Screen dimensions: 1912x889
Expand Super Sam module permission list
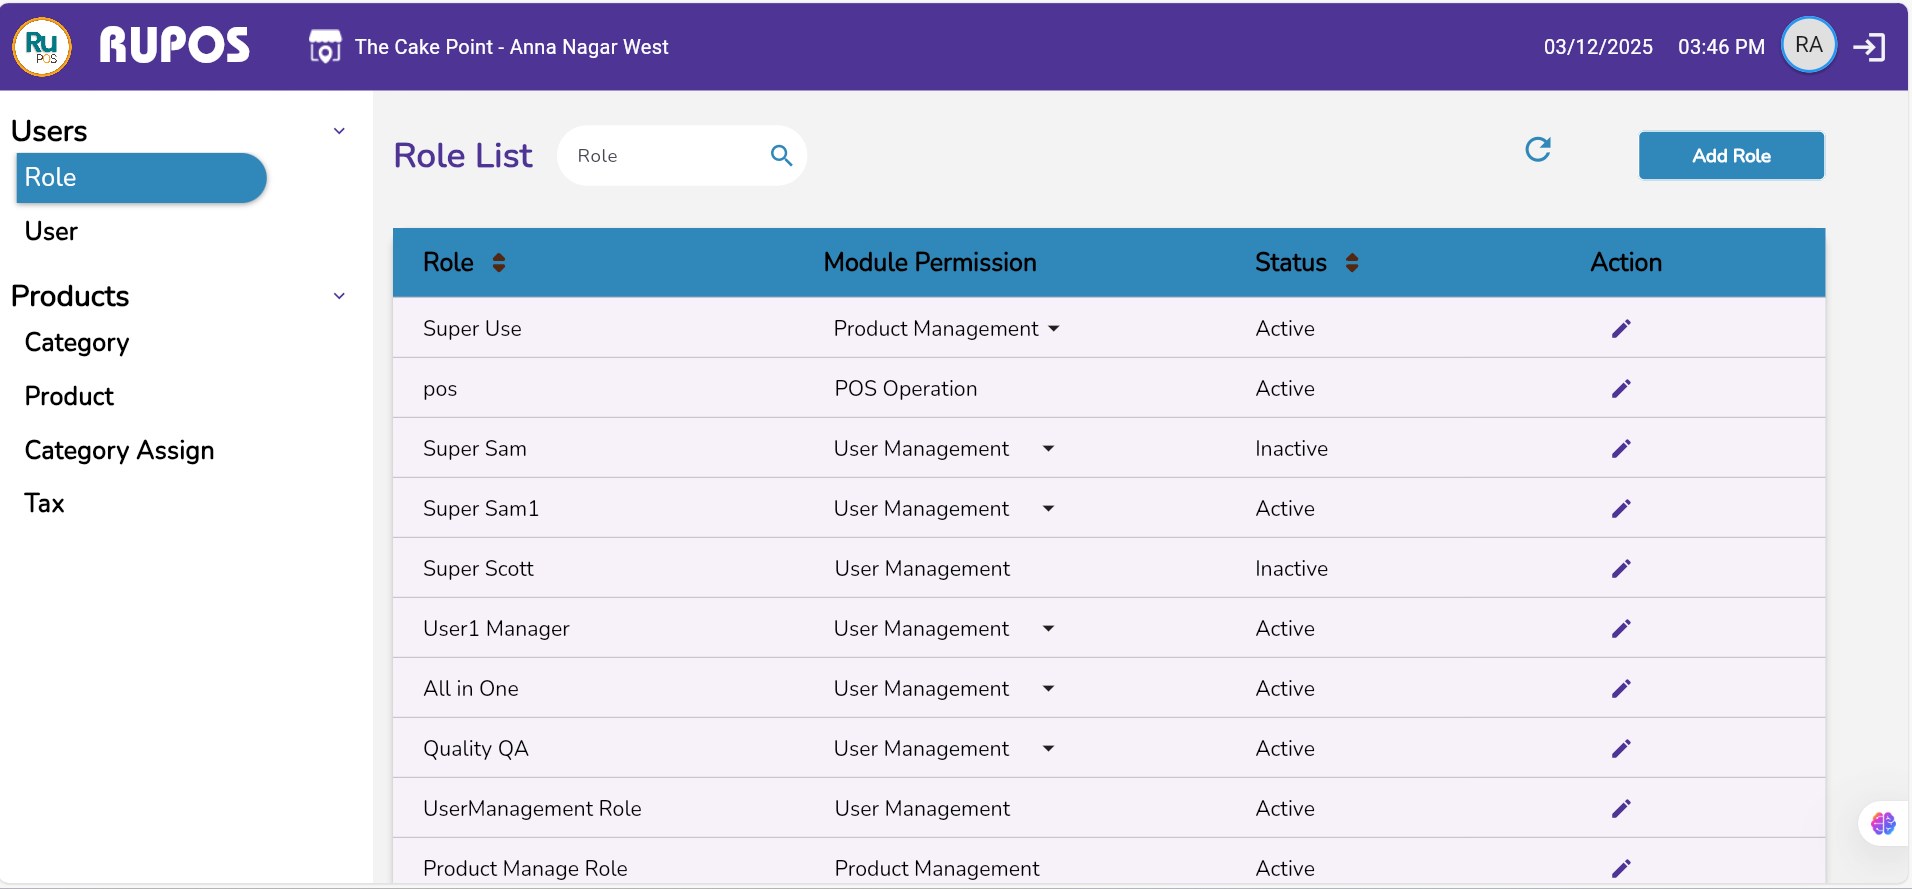pyautogui.click(x=1048, y=449)
